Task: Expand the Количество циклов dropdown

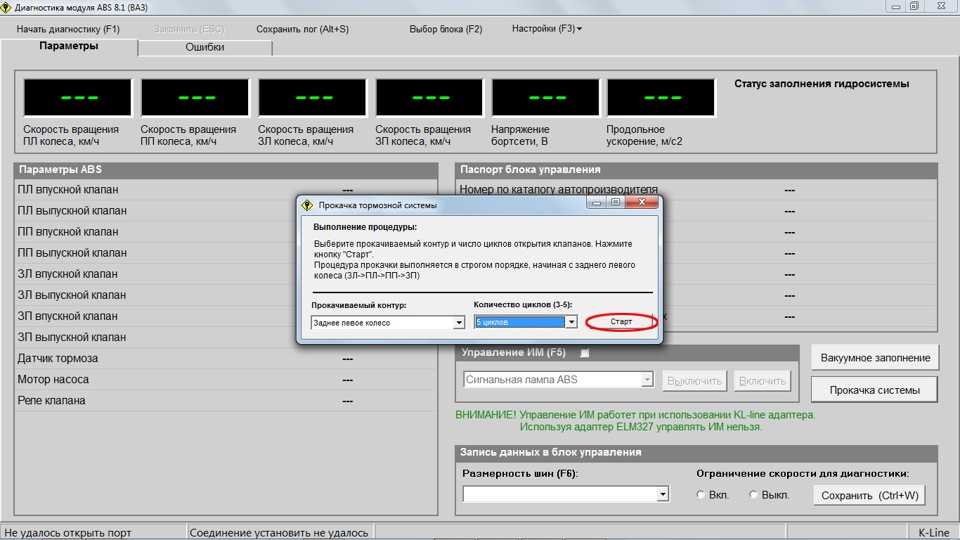Action: [571, 322]
